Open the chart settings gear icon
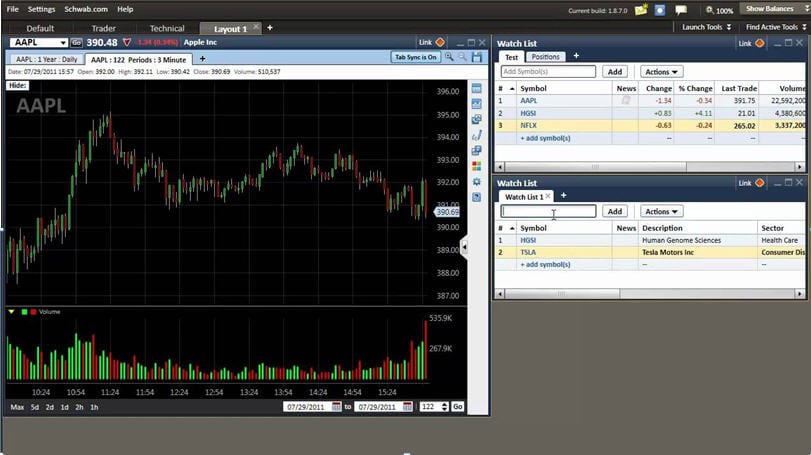This screenshot has width=811, height=455. coord(477,181)
